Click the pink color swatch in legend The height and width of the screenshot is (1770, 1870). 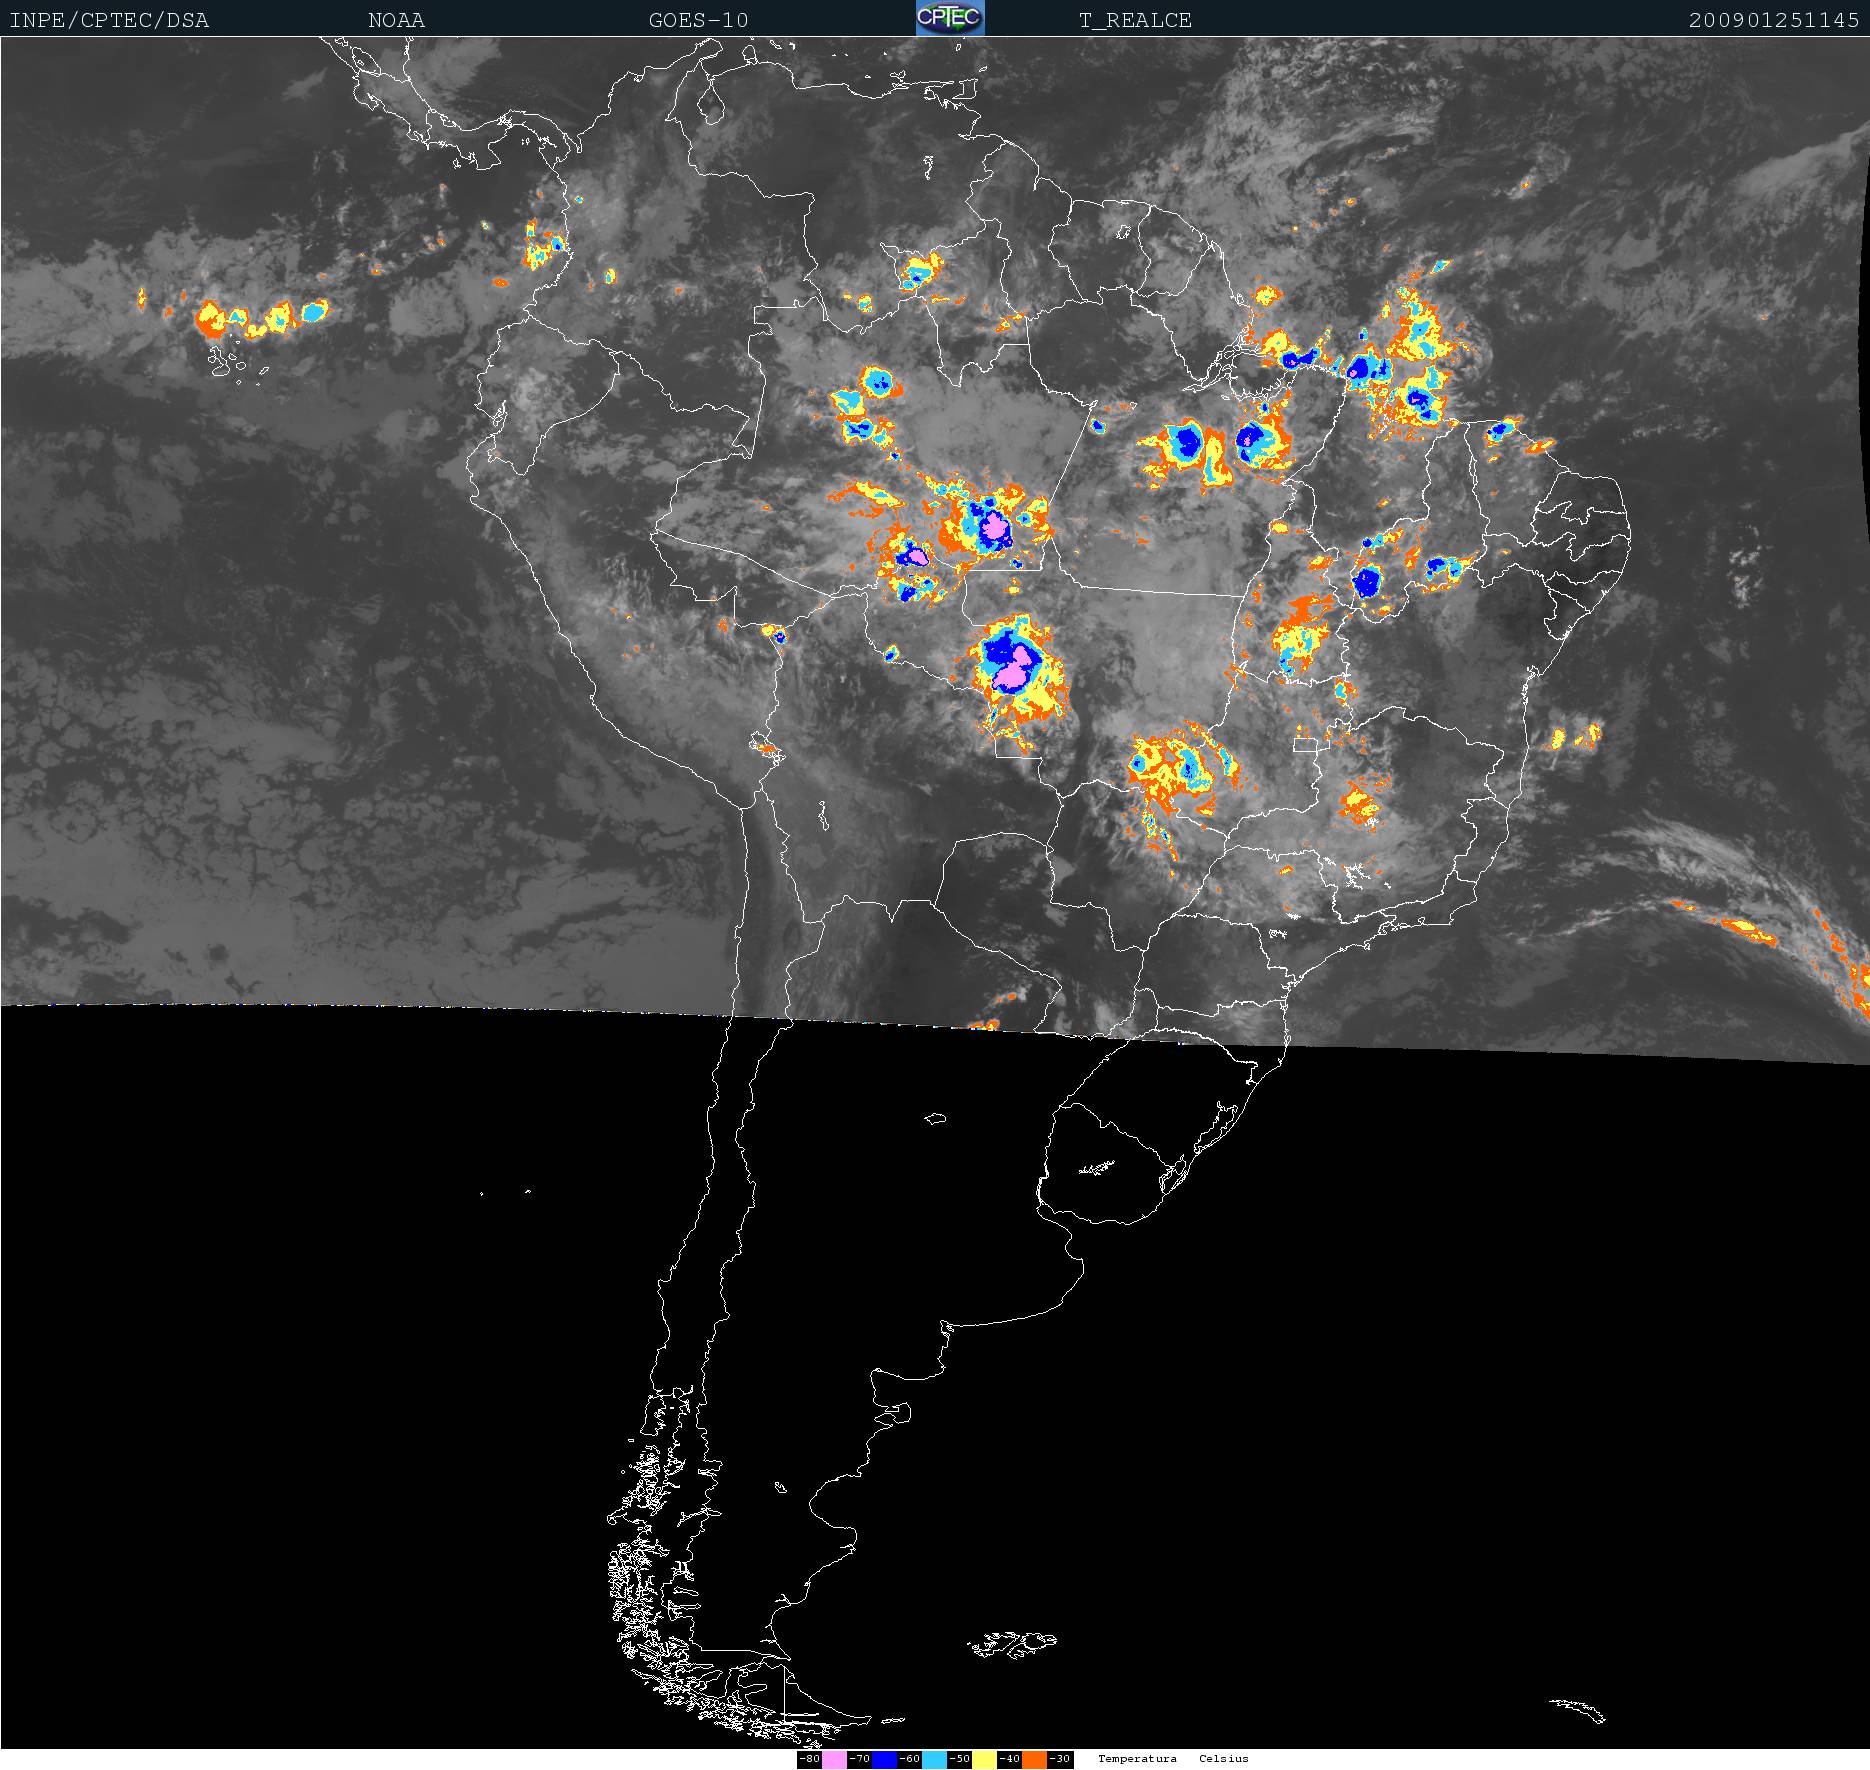(x=834, y=1760)
